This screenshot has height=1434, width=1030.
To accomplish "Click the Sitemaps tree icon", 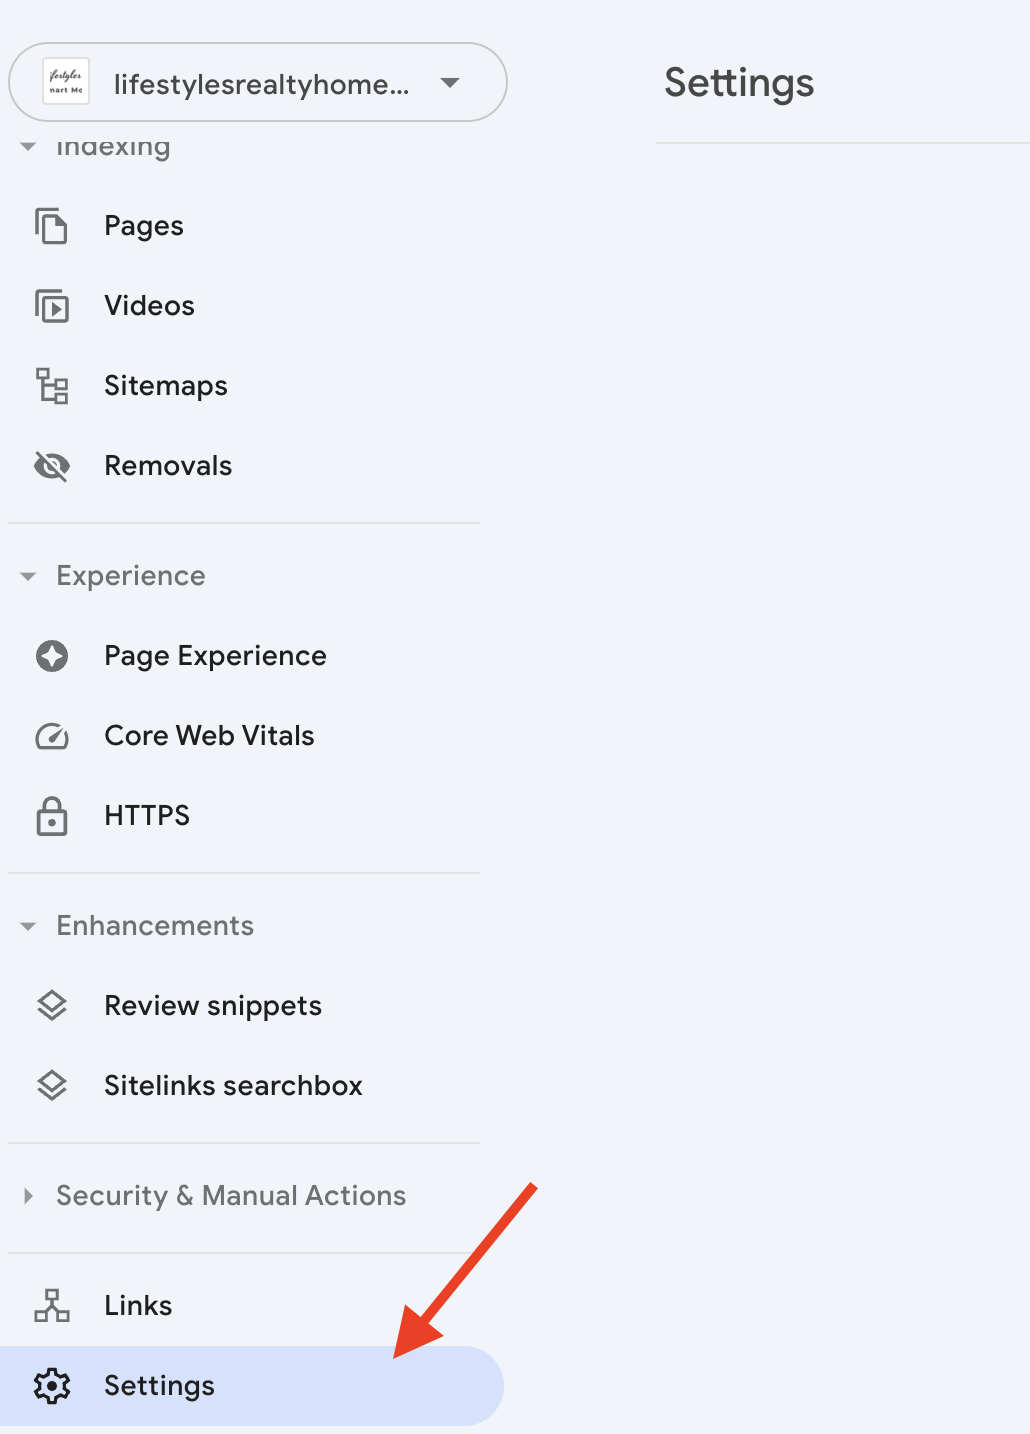I will click(x=52, y=386).
